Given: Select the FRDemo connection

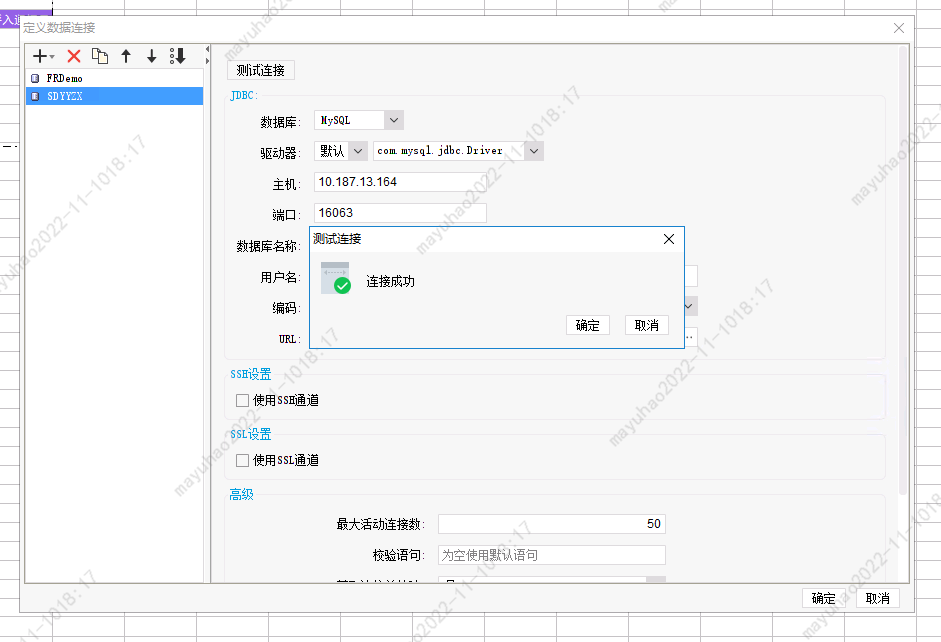Looking at the screenshot, I should [x=115, y=78].
